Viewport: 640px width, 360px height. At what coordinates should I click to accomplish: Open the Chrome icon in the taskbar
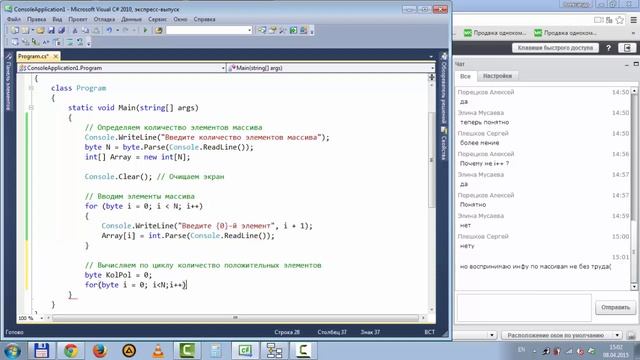[71, 351]
